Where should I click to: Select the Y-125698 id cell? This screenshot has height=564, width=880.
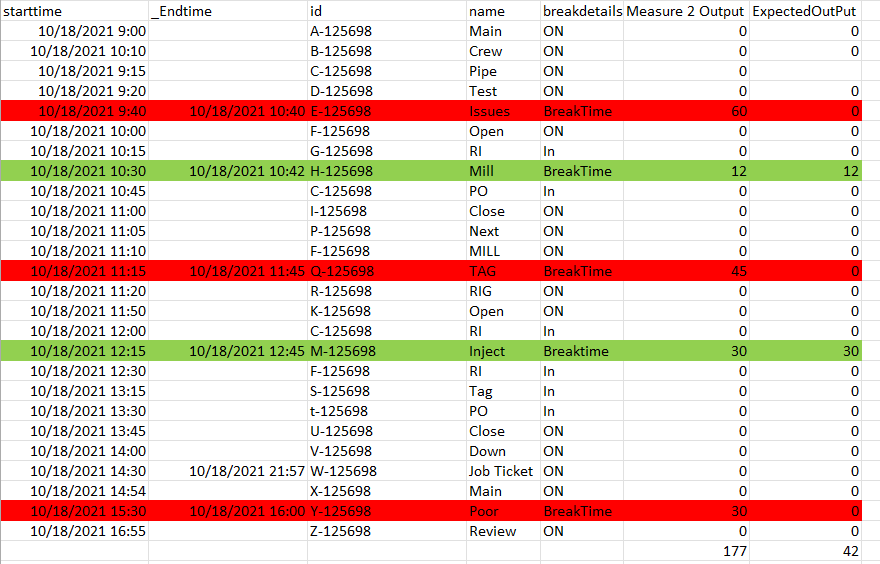pos(387,511)
